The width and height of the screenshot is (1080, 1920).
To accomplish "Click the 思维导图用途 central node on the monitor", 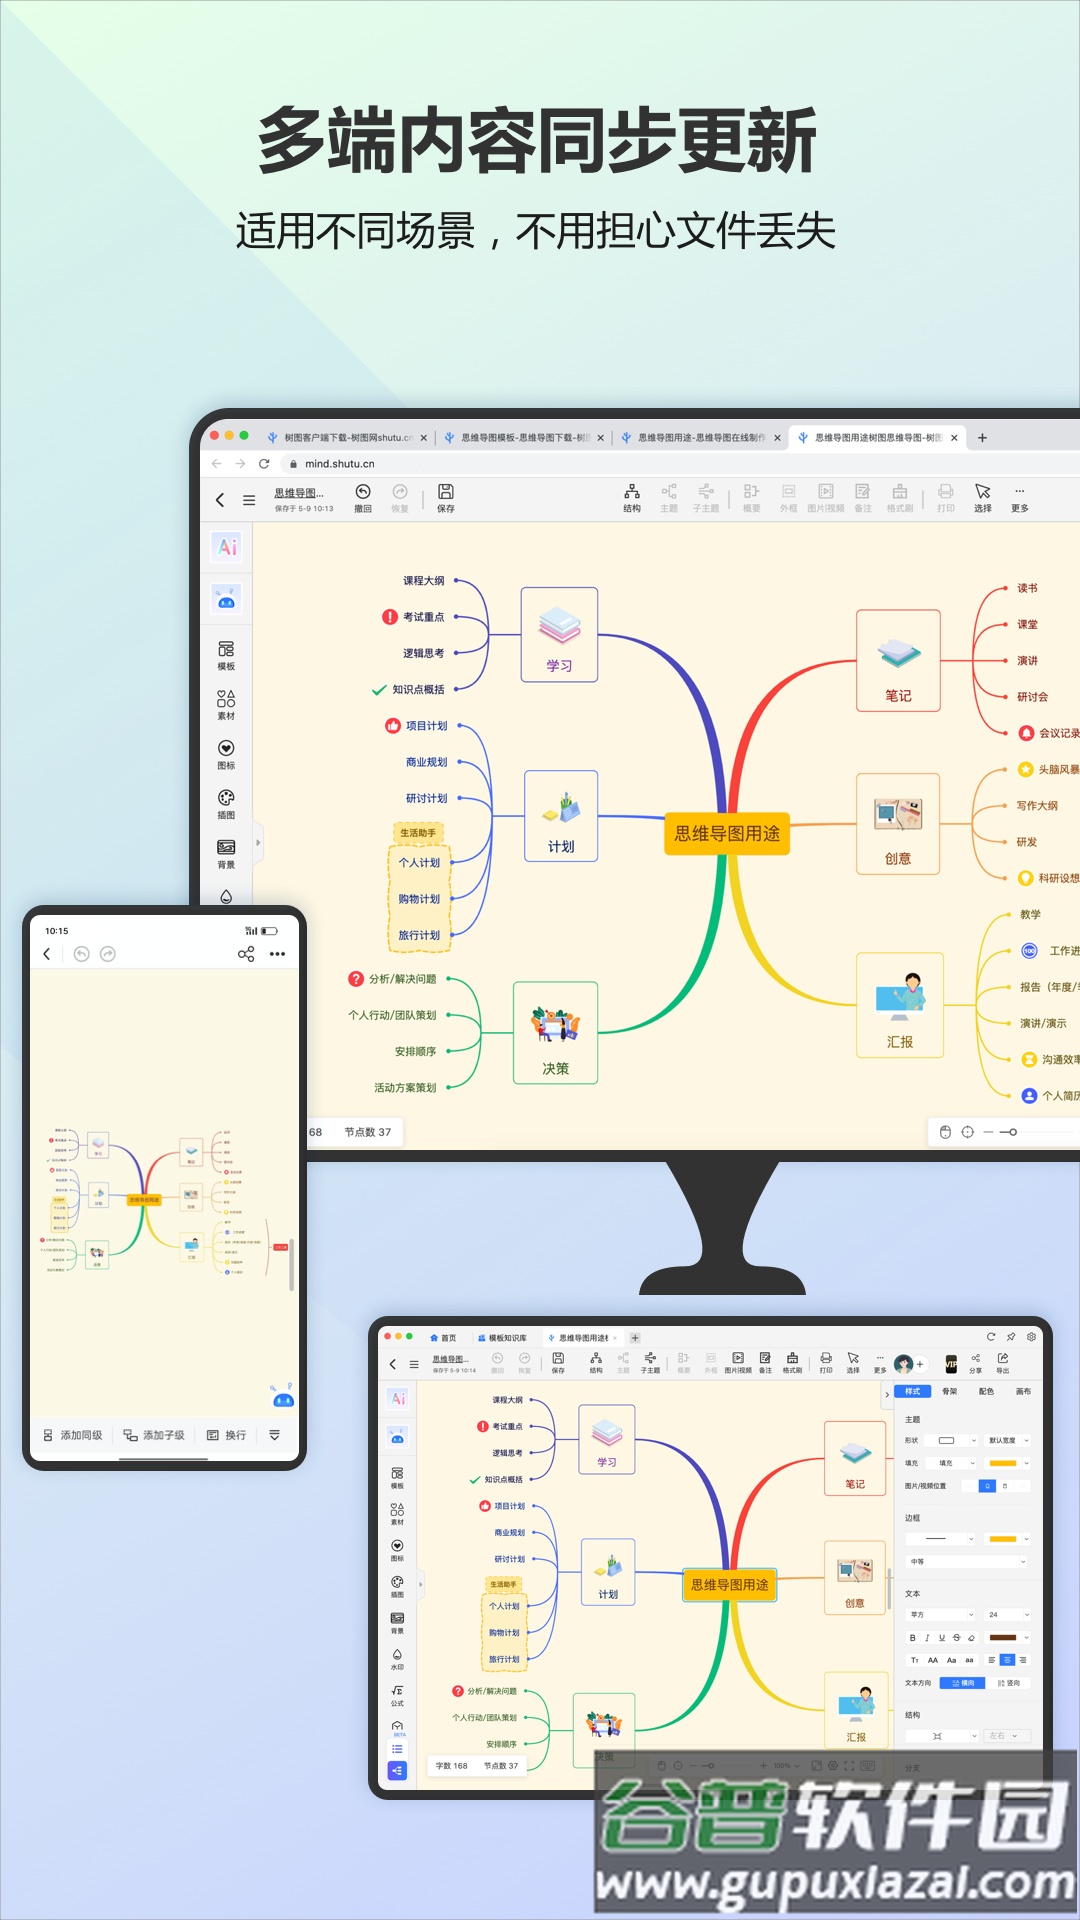I will (727, 833).
